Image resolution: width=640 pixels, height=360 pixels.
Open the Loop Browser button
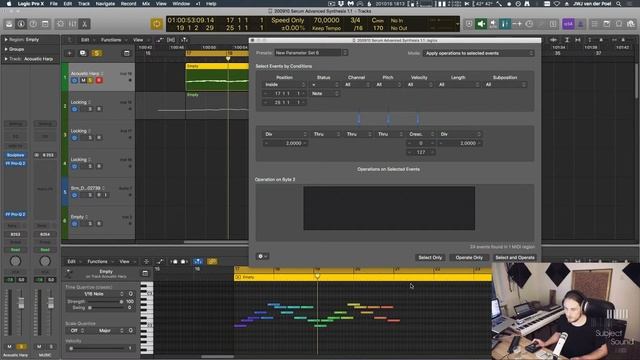coord(619,24)
